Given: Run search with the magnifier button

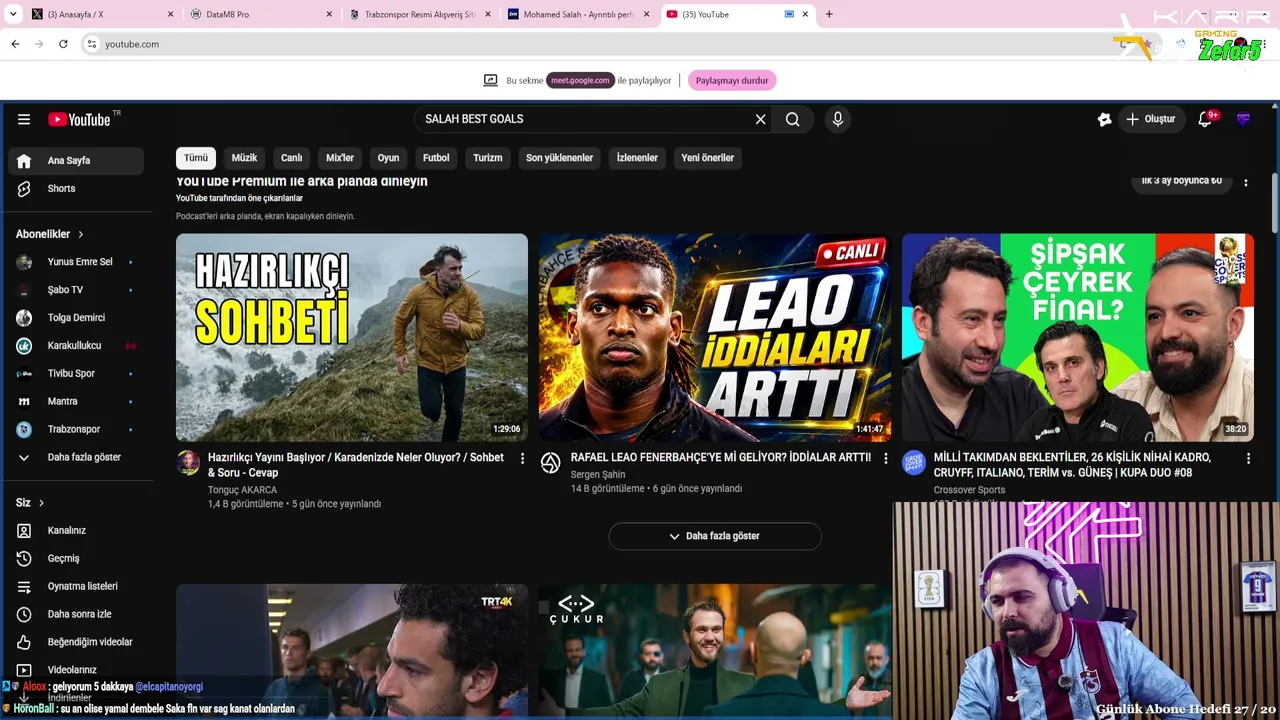Looking at the screenshot, I should [x=793, y=119].
